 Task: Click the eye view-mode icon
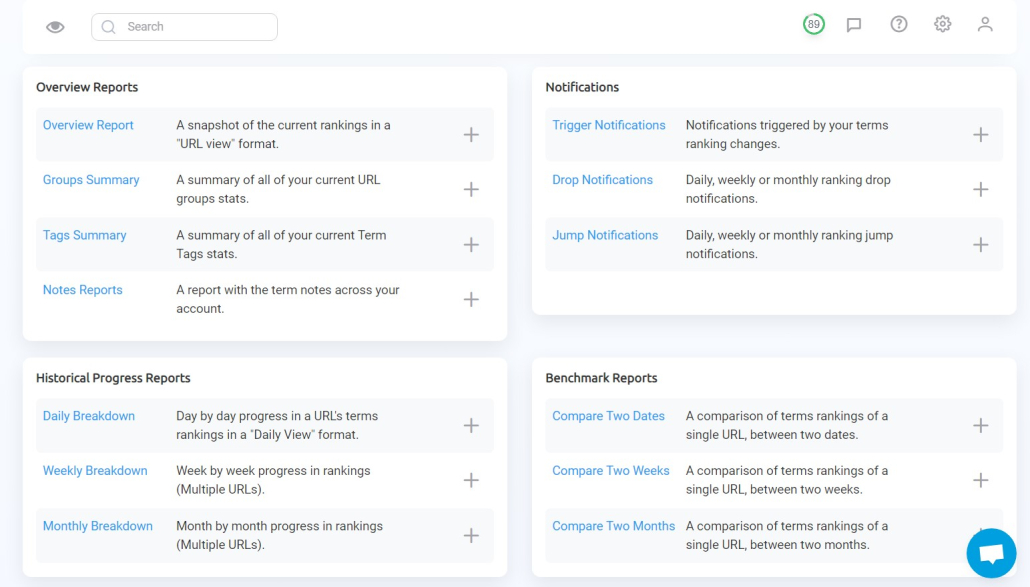coord(55,27)
